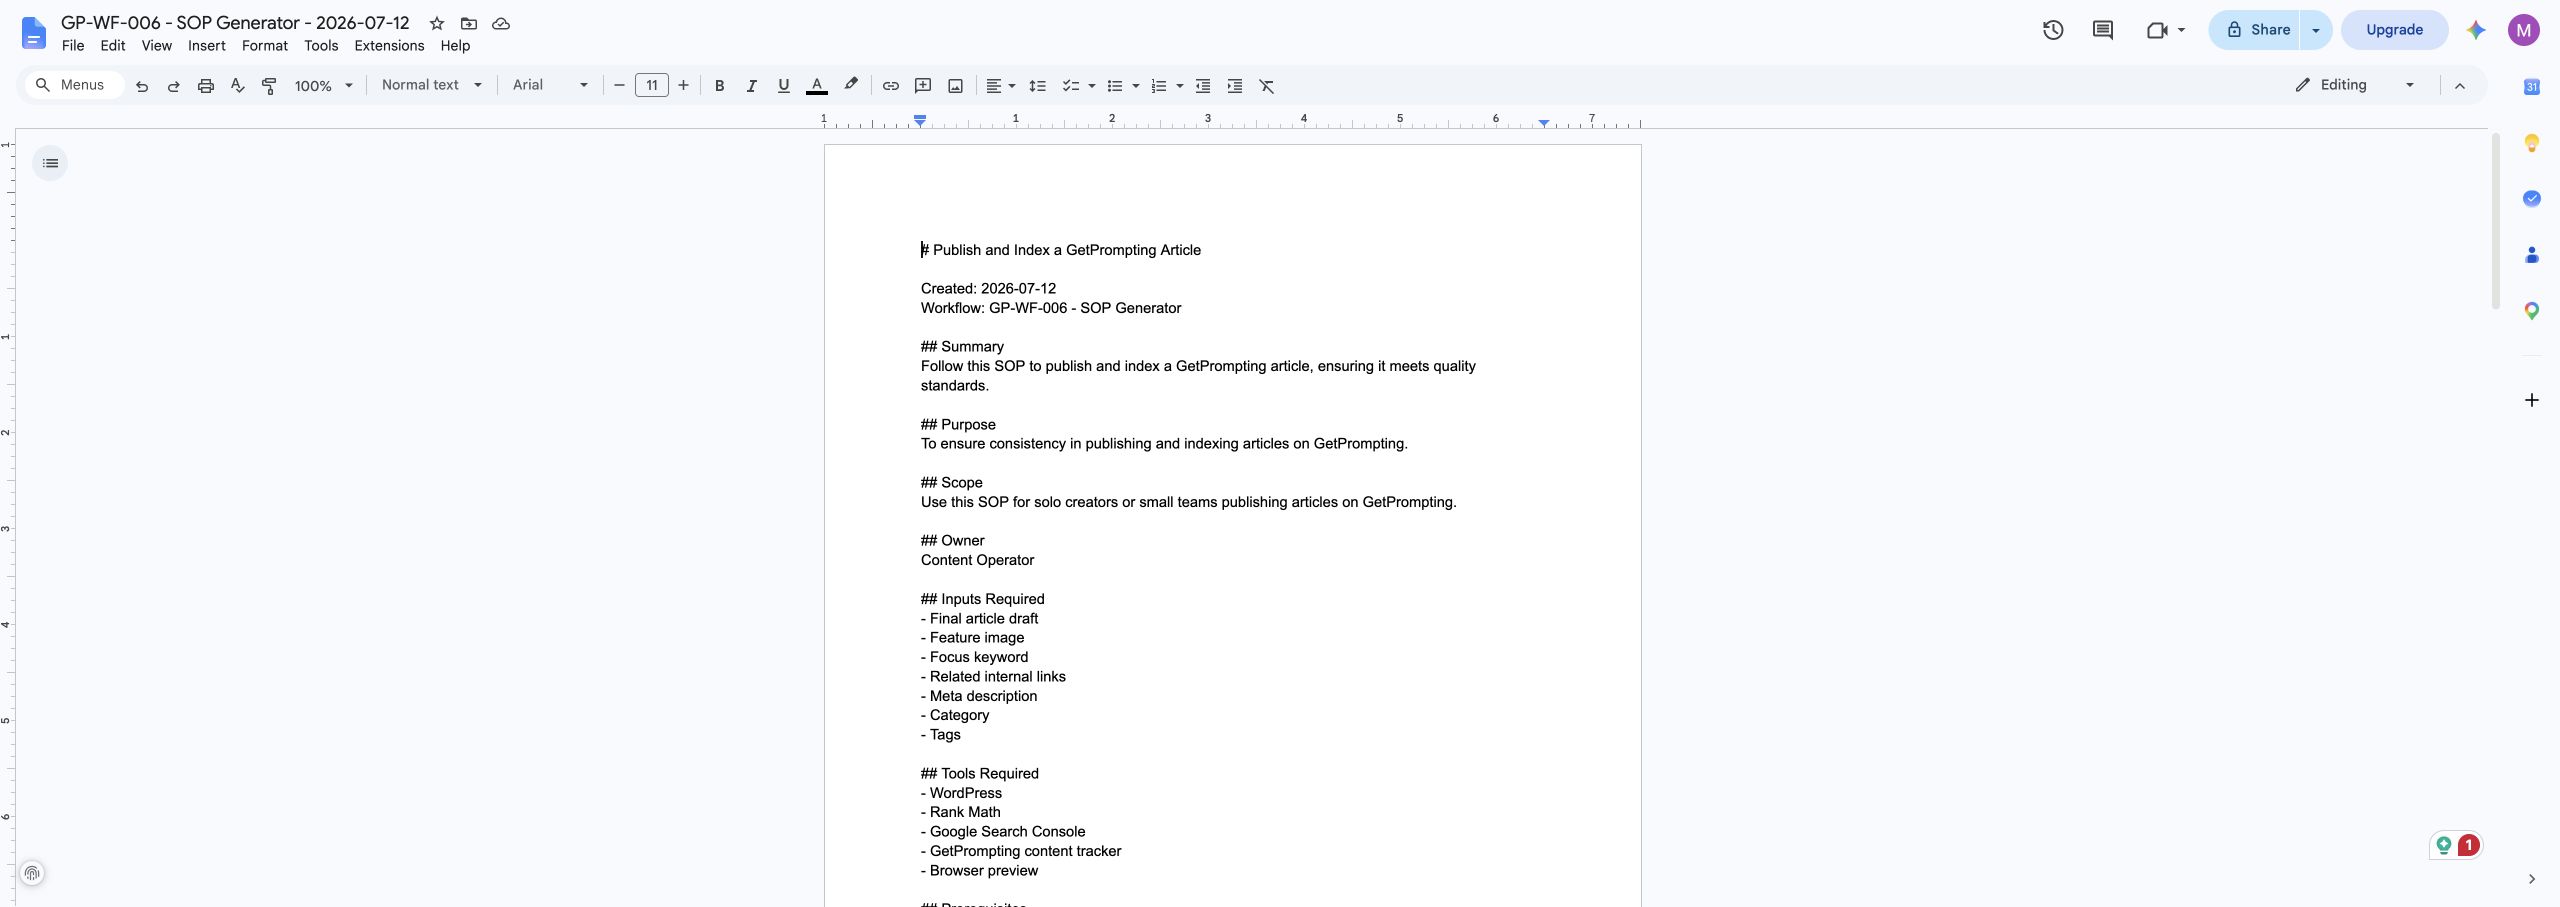
Task: Decrease indent
Action: click(1203, 86)
